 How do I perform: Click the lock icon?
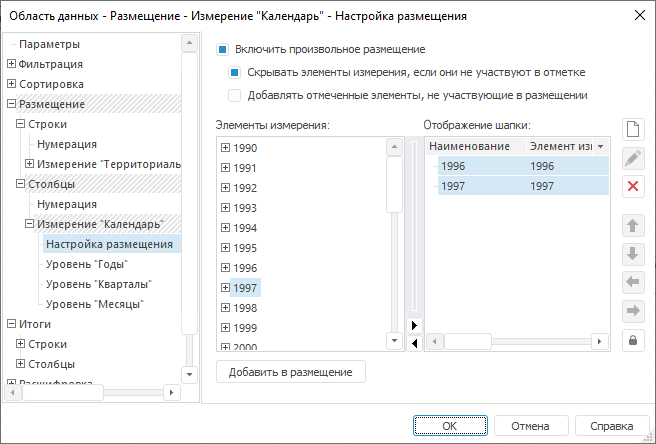tap(632, 340)
